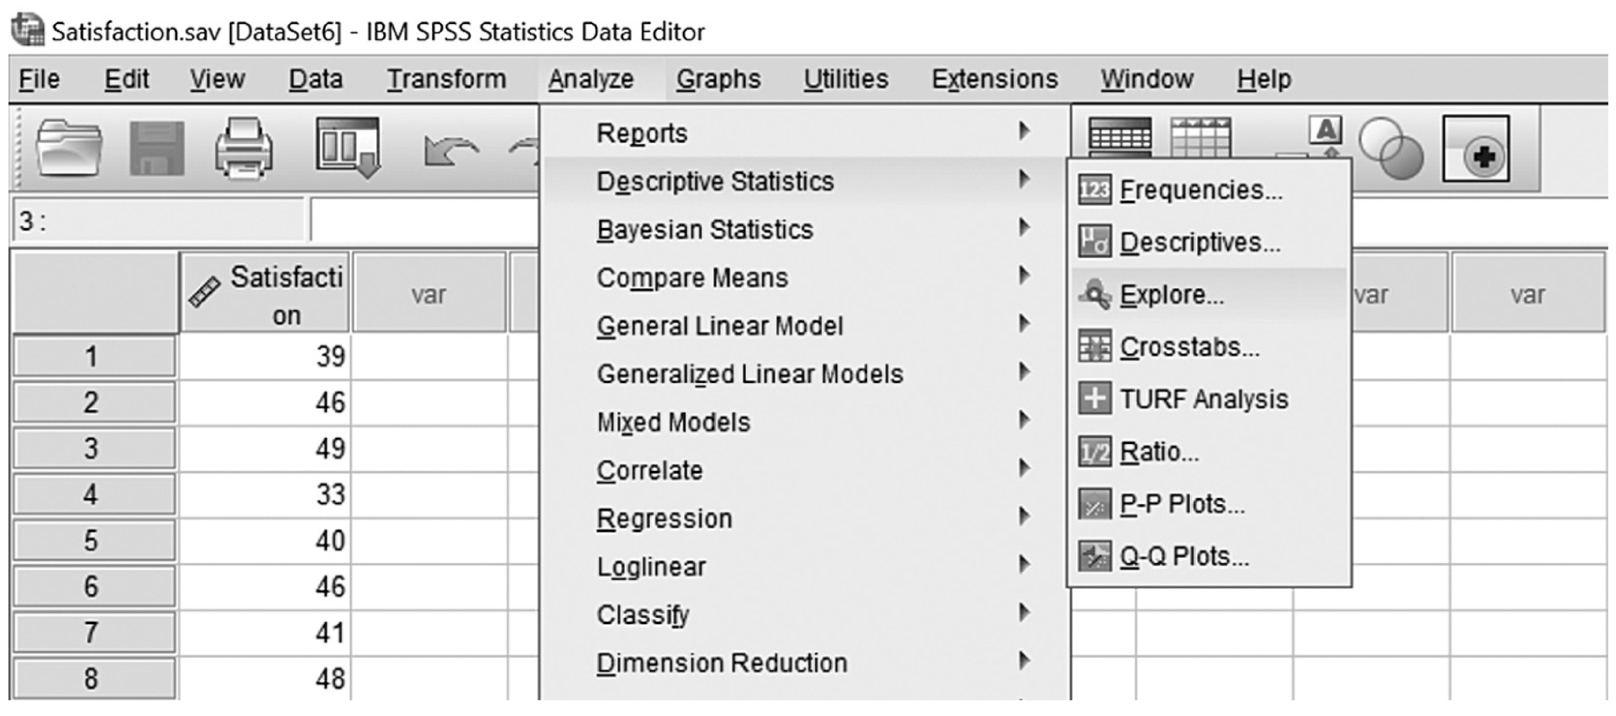Expand the Generalized Linear Models submenu
This screenshot has width=1616, height=716.
[805, 373]
